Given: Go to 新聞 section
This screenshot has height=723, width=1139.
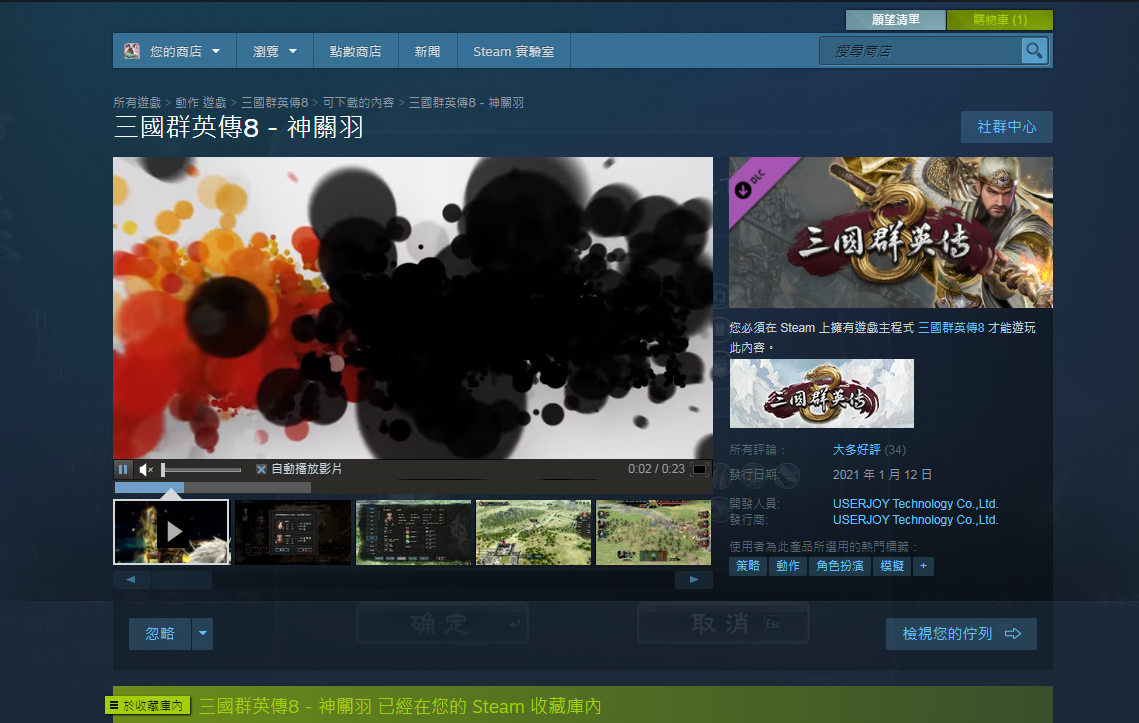Looking at the screenshot, I should (x=427, y=51).
